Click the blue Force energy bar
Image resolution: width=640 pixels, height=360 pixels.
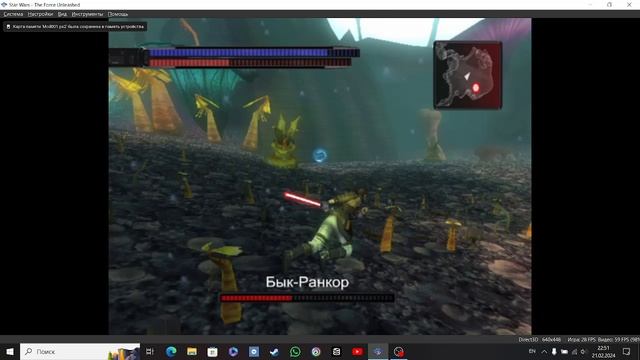(253, 52)
